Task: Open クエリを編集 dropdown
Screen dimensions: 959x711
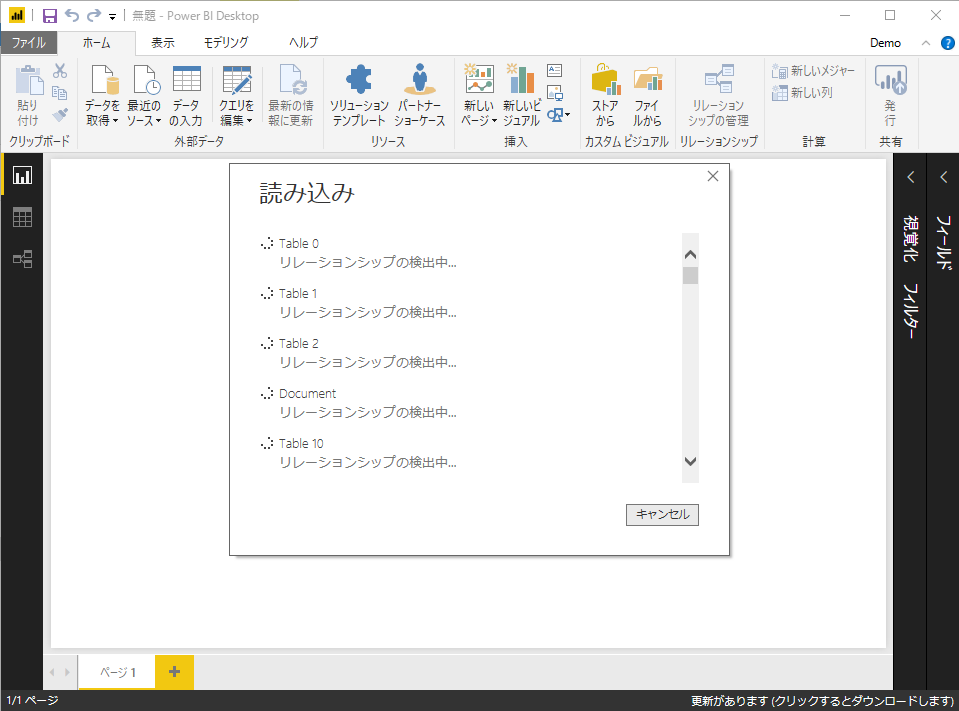Action: click(x=236, y=95)
